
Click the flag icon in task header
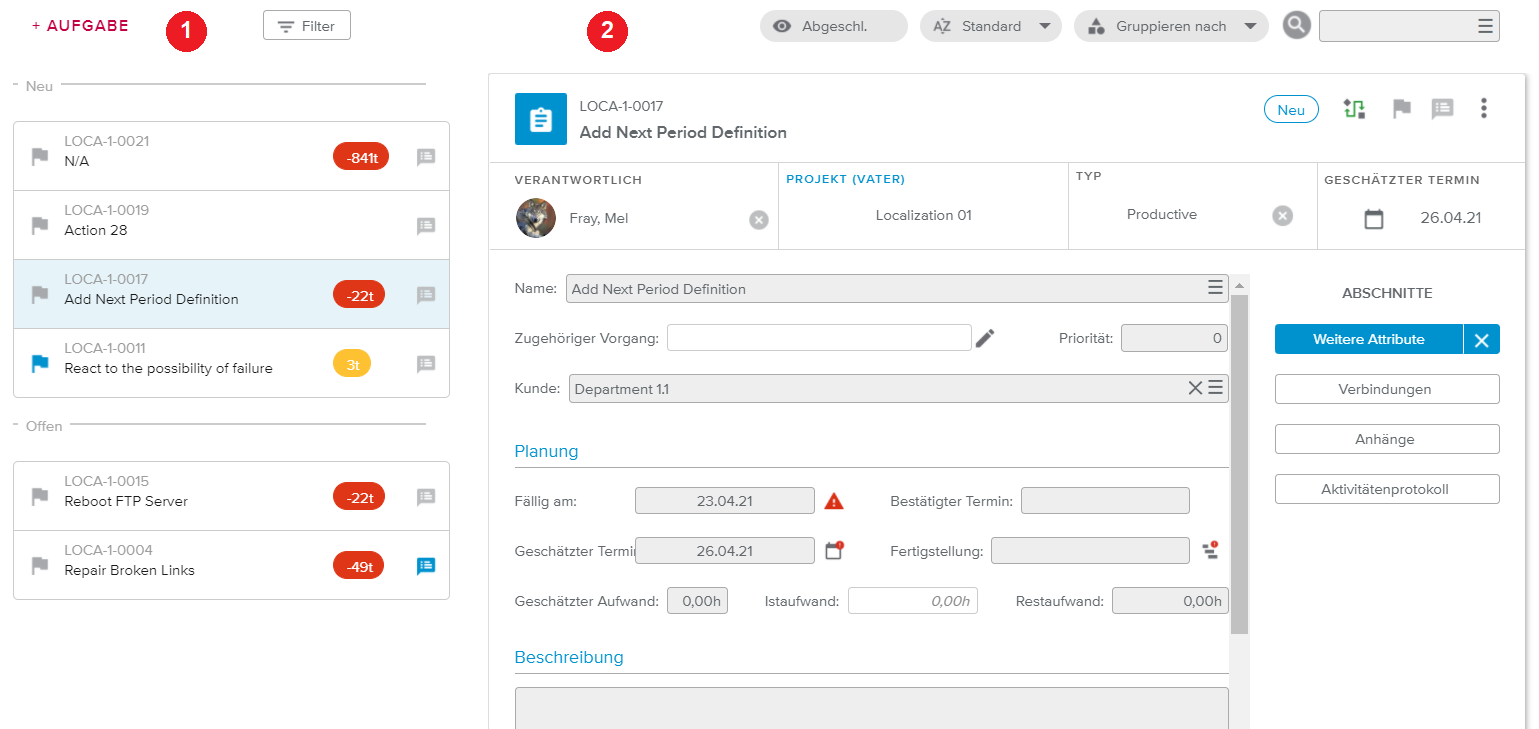pos(1402,109)
